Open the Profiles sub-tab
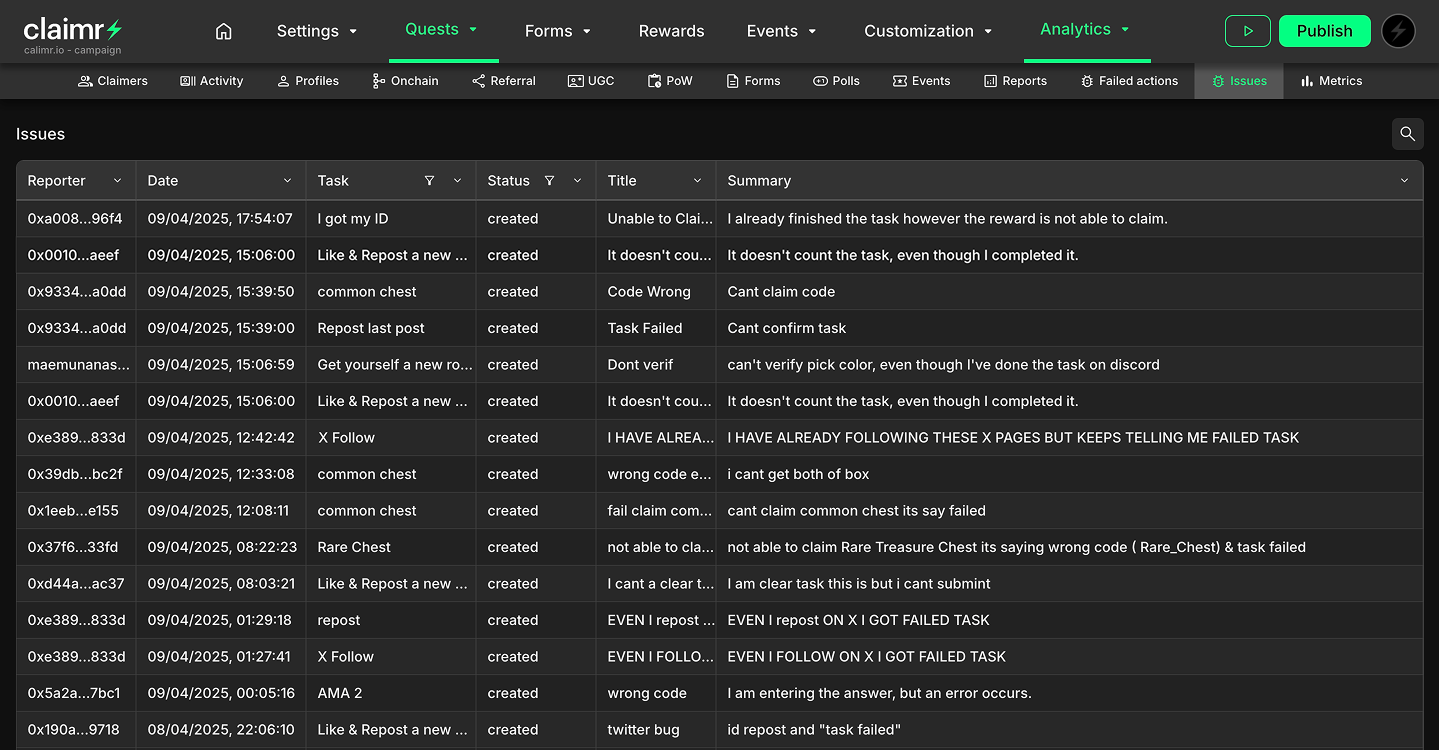The width and height of the screenshot is (1439, 750). (x=308, y=81)
